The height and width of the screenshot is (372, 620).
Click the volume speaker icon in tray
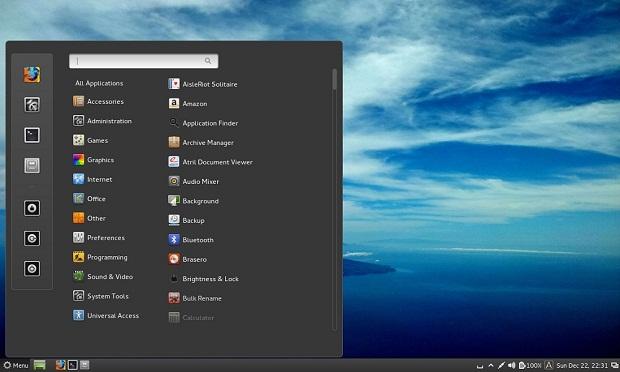pos(512,365)
